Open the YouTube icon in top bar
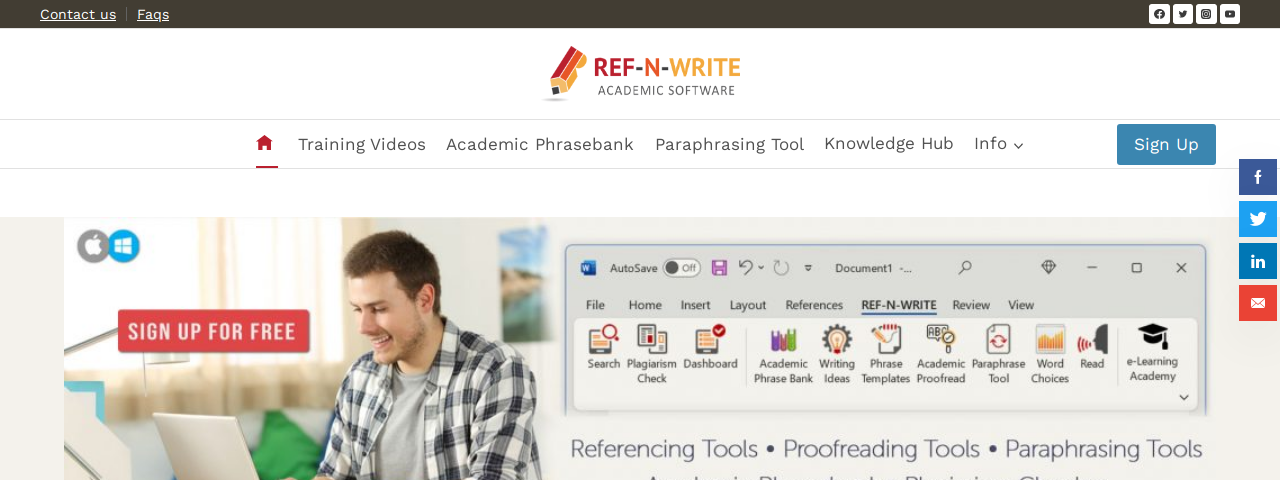This screenshot has height=480, width=1280. 1230,14
